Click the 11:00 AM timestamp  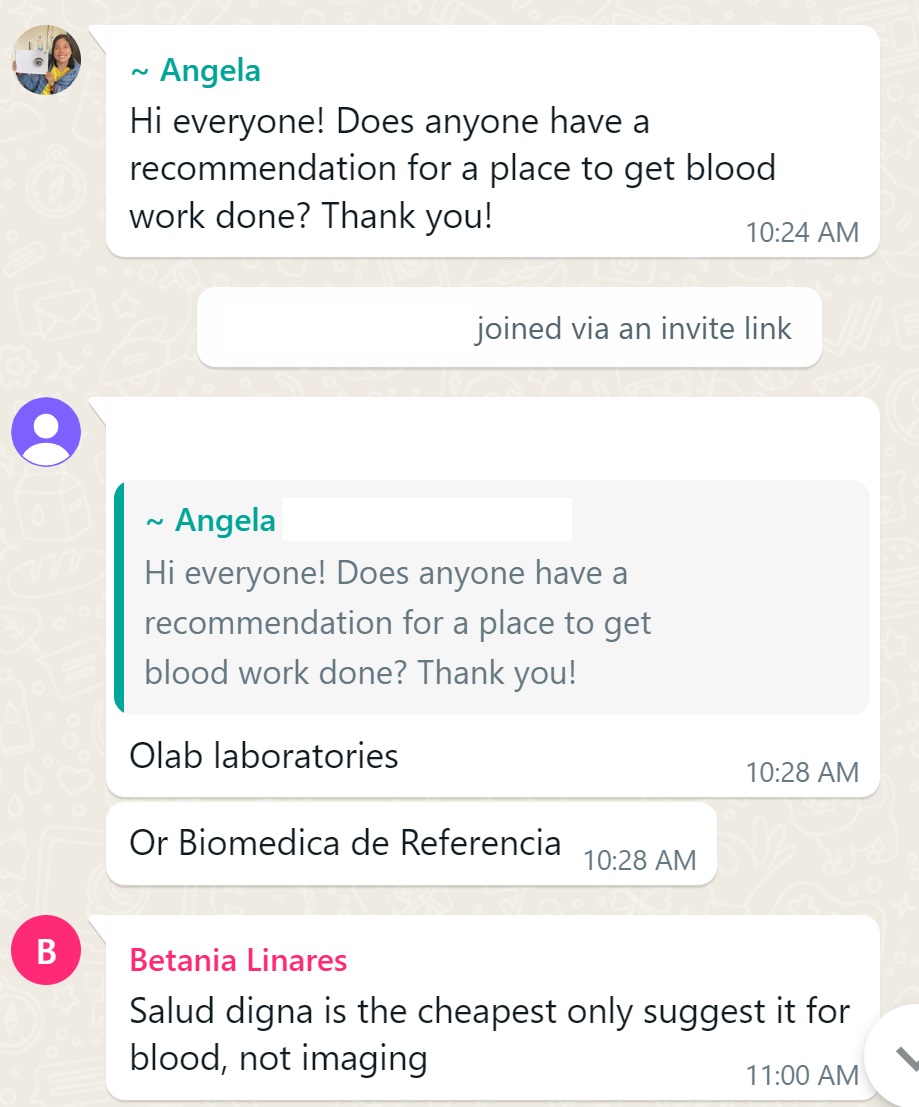802,1075
